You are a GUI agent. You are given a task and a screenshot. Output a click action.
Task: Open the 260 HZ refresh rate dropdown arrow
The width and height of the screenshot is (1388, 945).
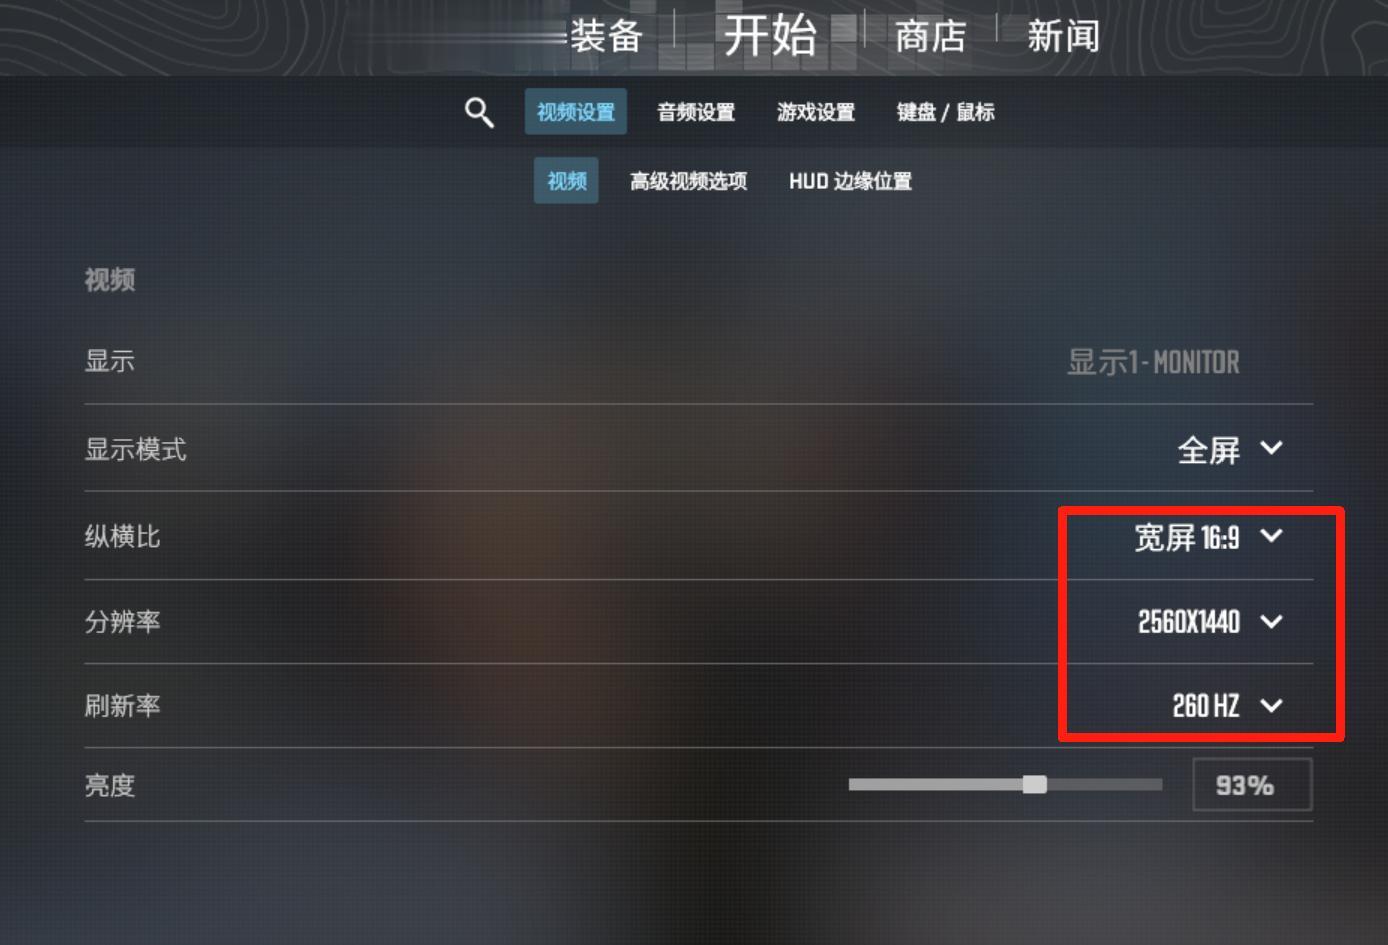coord(1271,705)
